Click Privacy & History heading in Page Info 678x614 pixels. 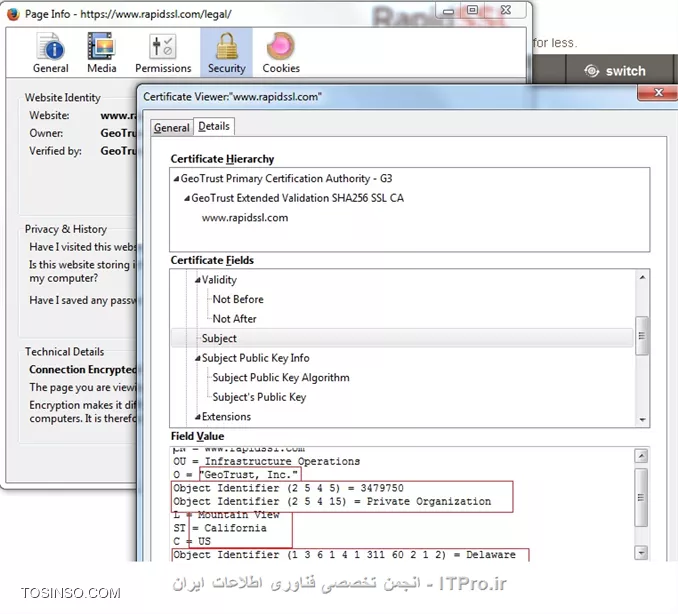pyautogui.click(x=66, y=229)
